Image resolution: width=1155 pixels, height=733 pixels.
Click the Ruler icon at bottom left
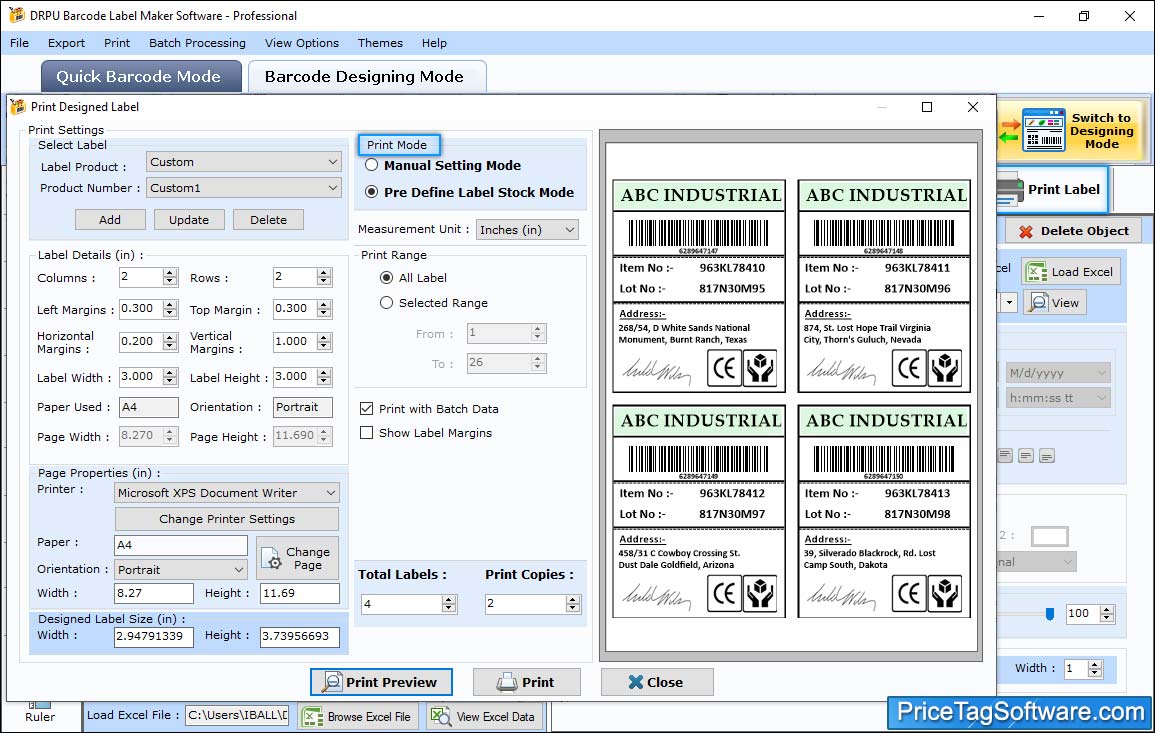(x=40, y=705)
